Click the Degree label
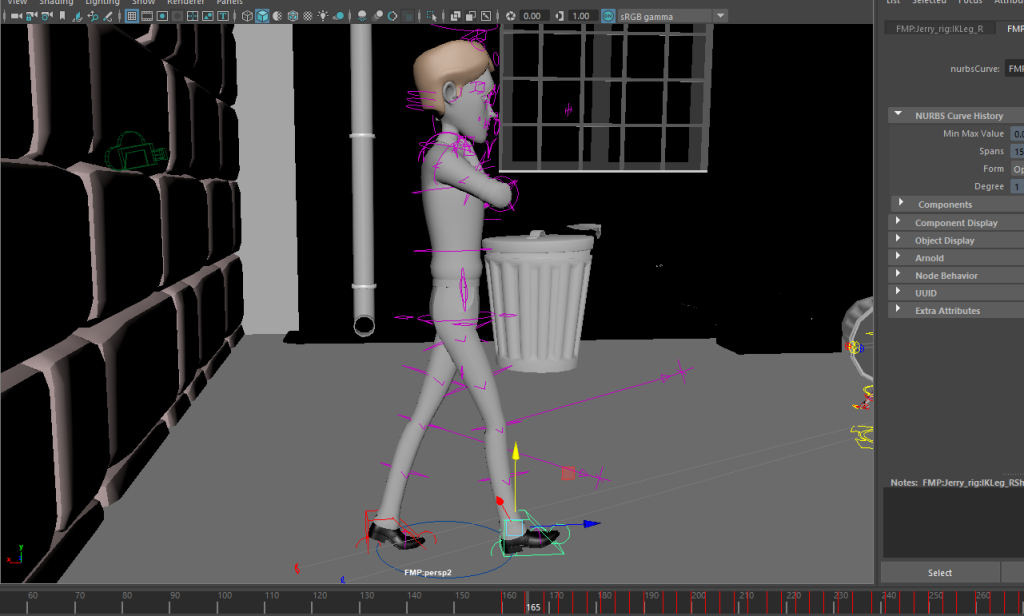Screen dimensions: 1024x616 989,186
